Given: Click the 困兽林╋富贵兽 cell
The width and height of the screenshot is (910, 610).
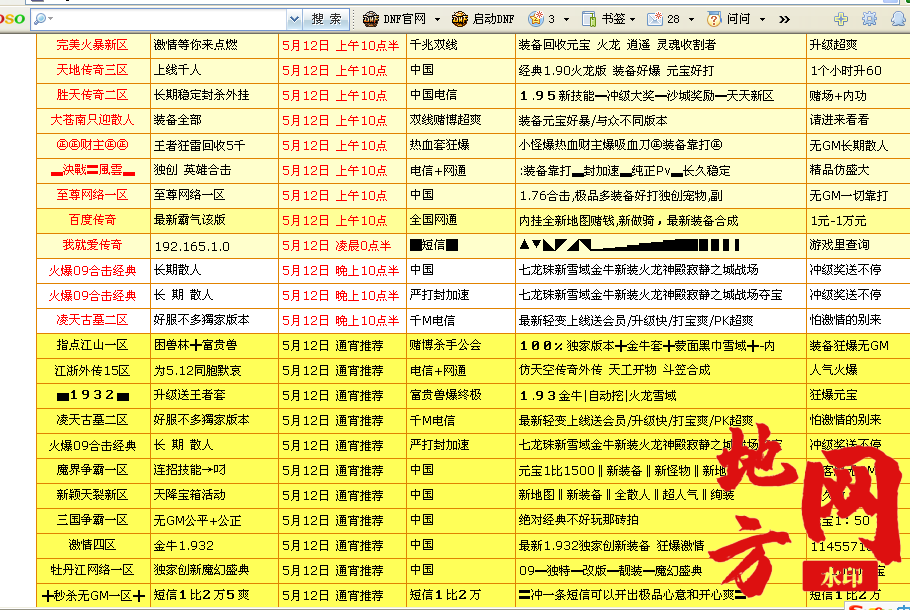Looking at the screenshot, I should (196, 345).
